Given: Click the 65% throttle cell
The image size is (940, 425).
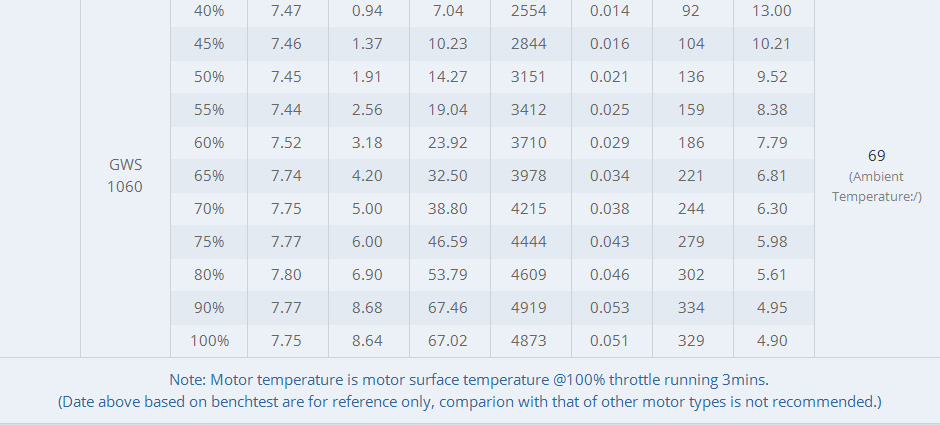Looking at the screenshot, I should click(209, 176).
